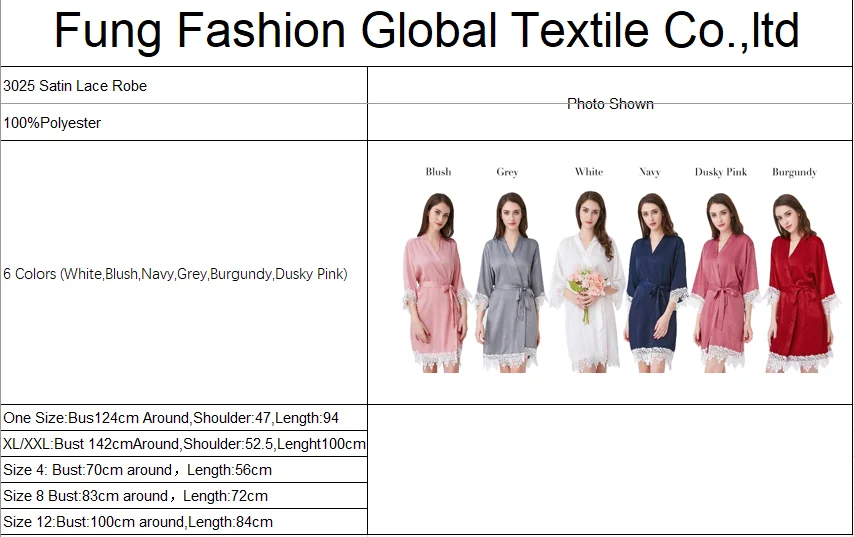
Task: Select the '100%Polyester' cell
Action: tap(184, 123)
